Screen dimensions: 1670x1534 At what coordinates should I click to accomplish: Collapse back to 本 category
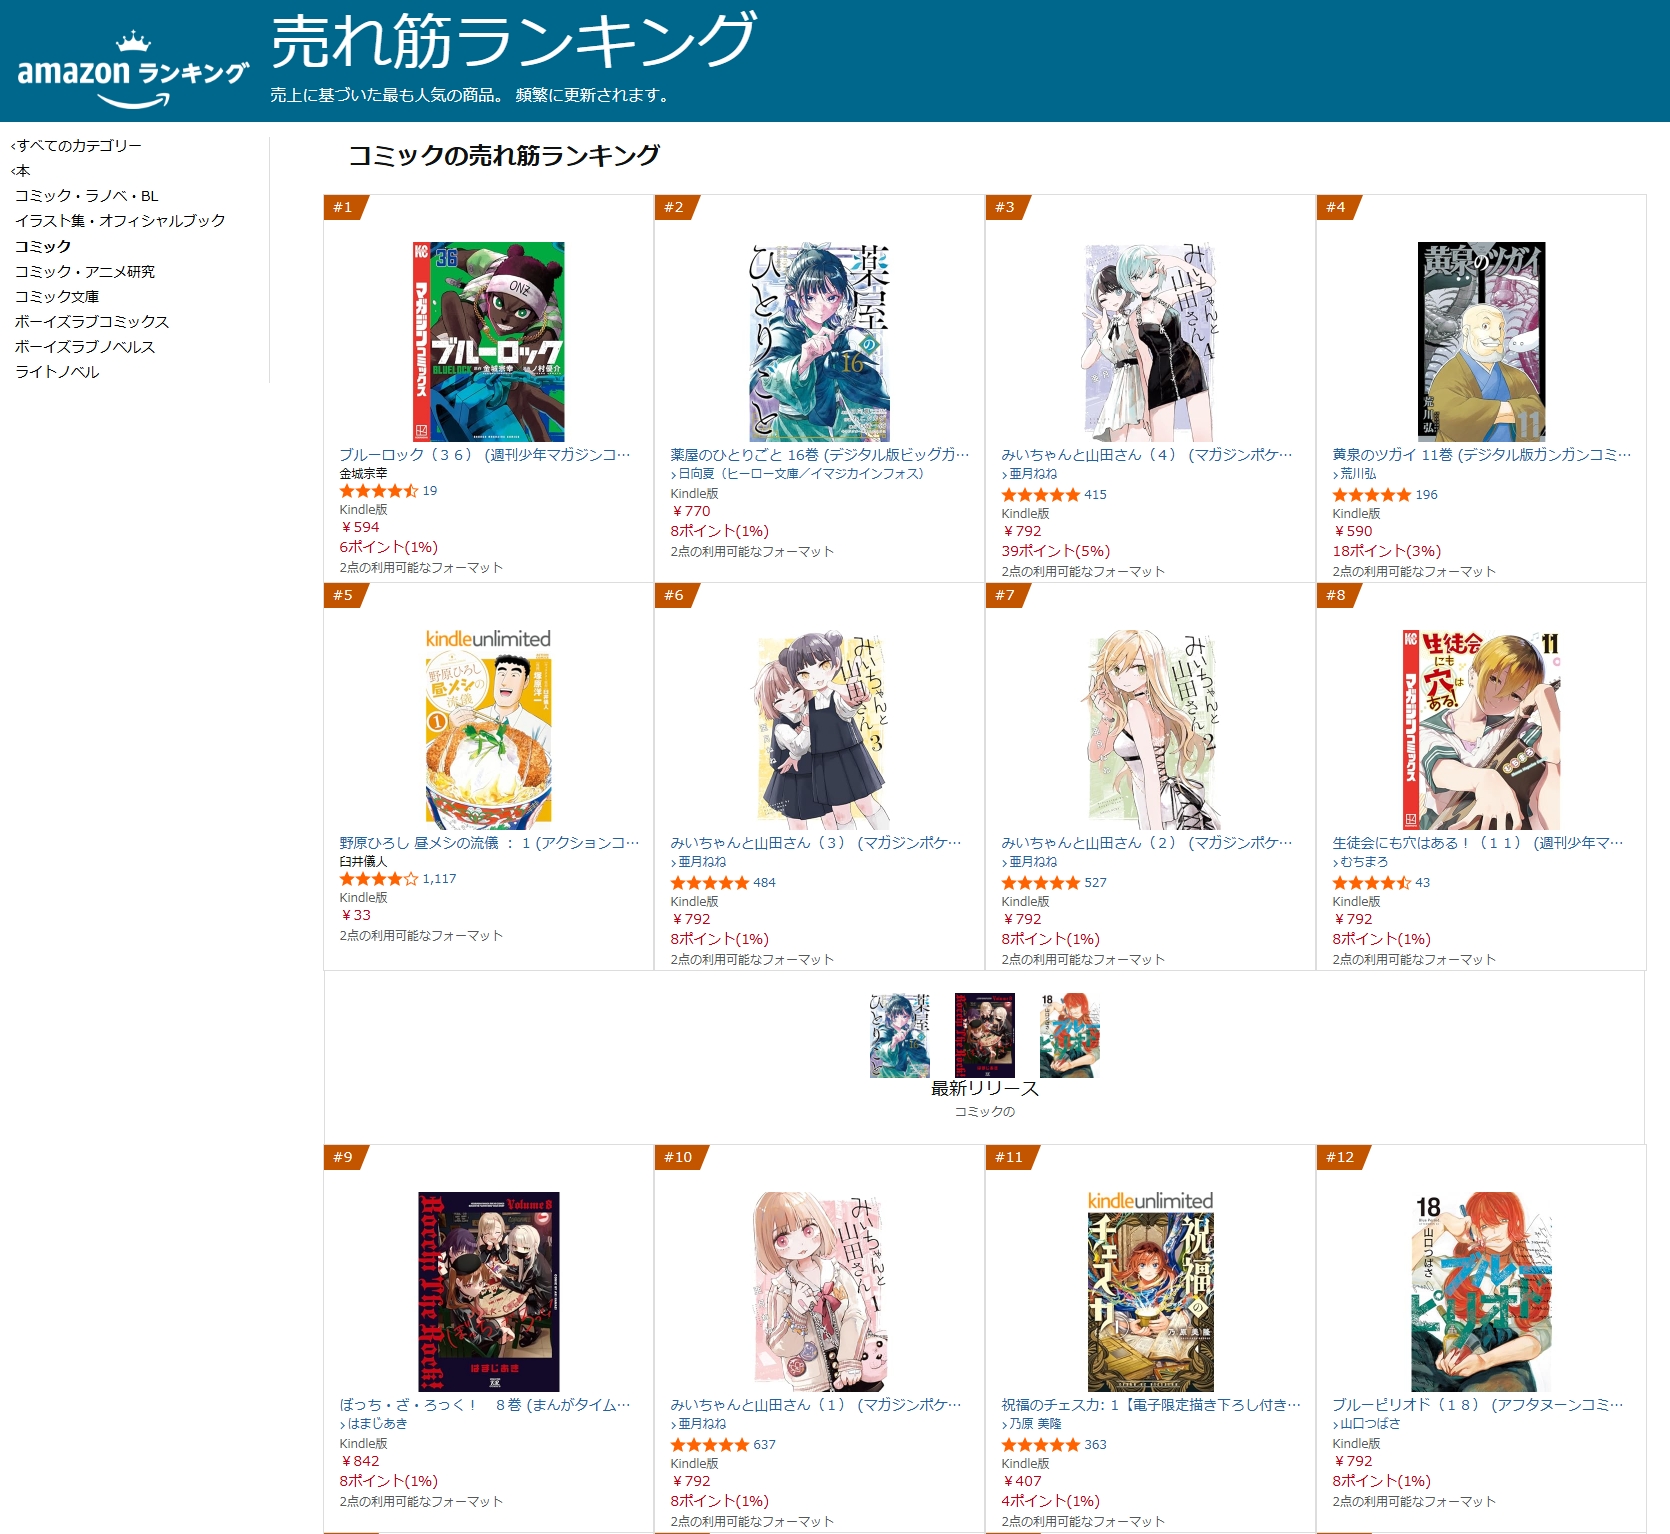(x=21, y=171)
